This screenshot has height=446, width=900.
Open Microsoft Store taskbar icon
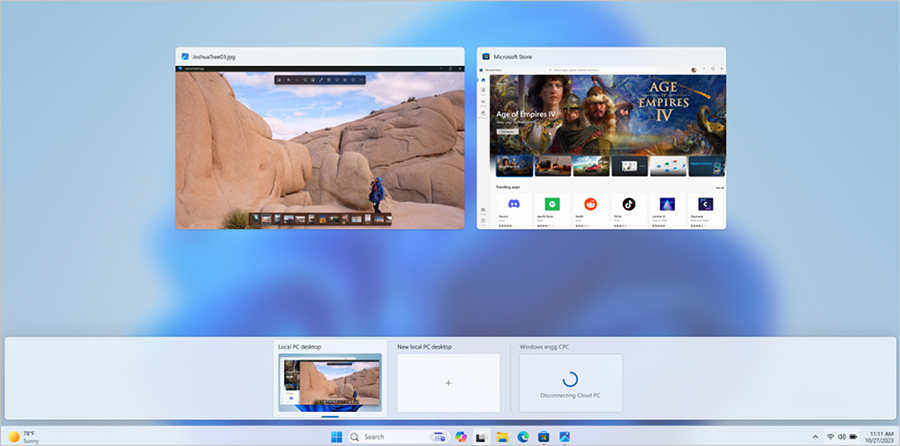[x=543, y=437]
